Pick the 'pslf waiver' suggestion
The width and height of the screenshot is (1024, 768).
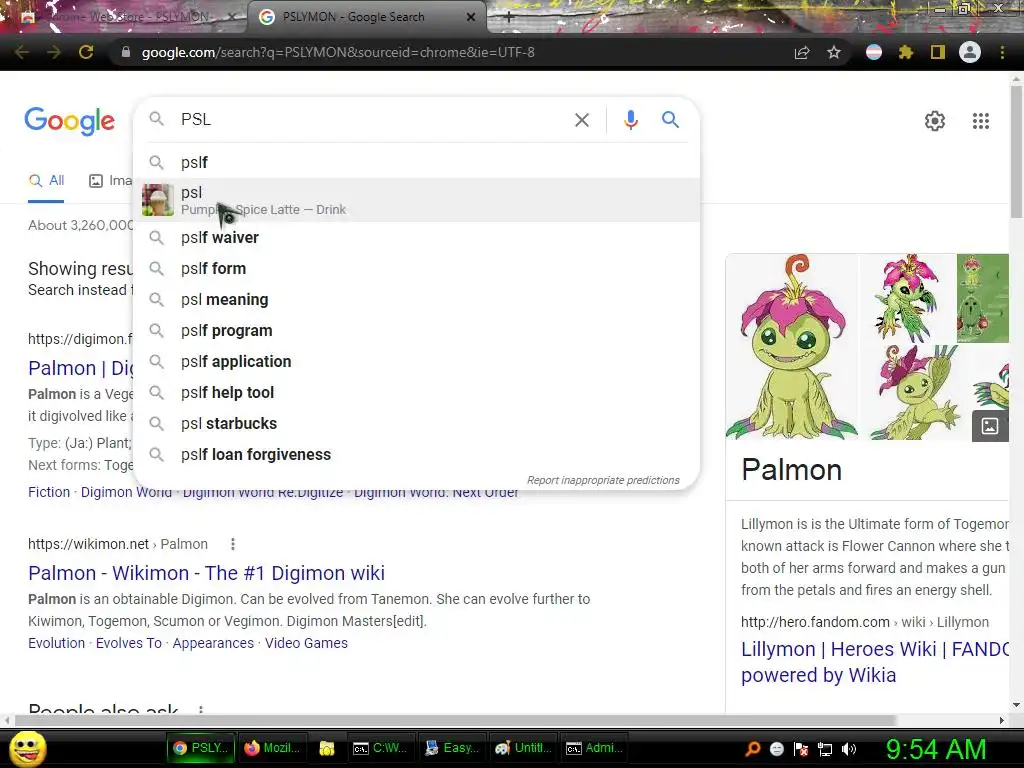416,238
